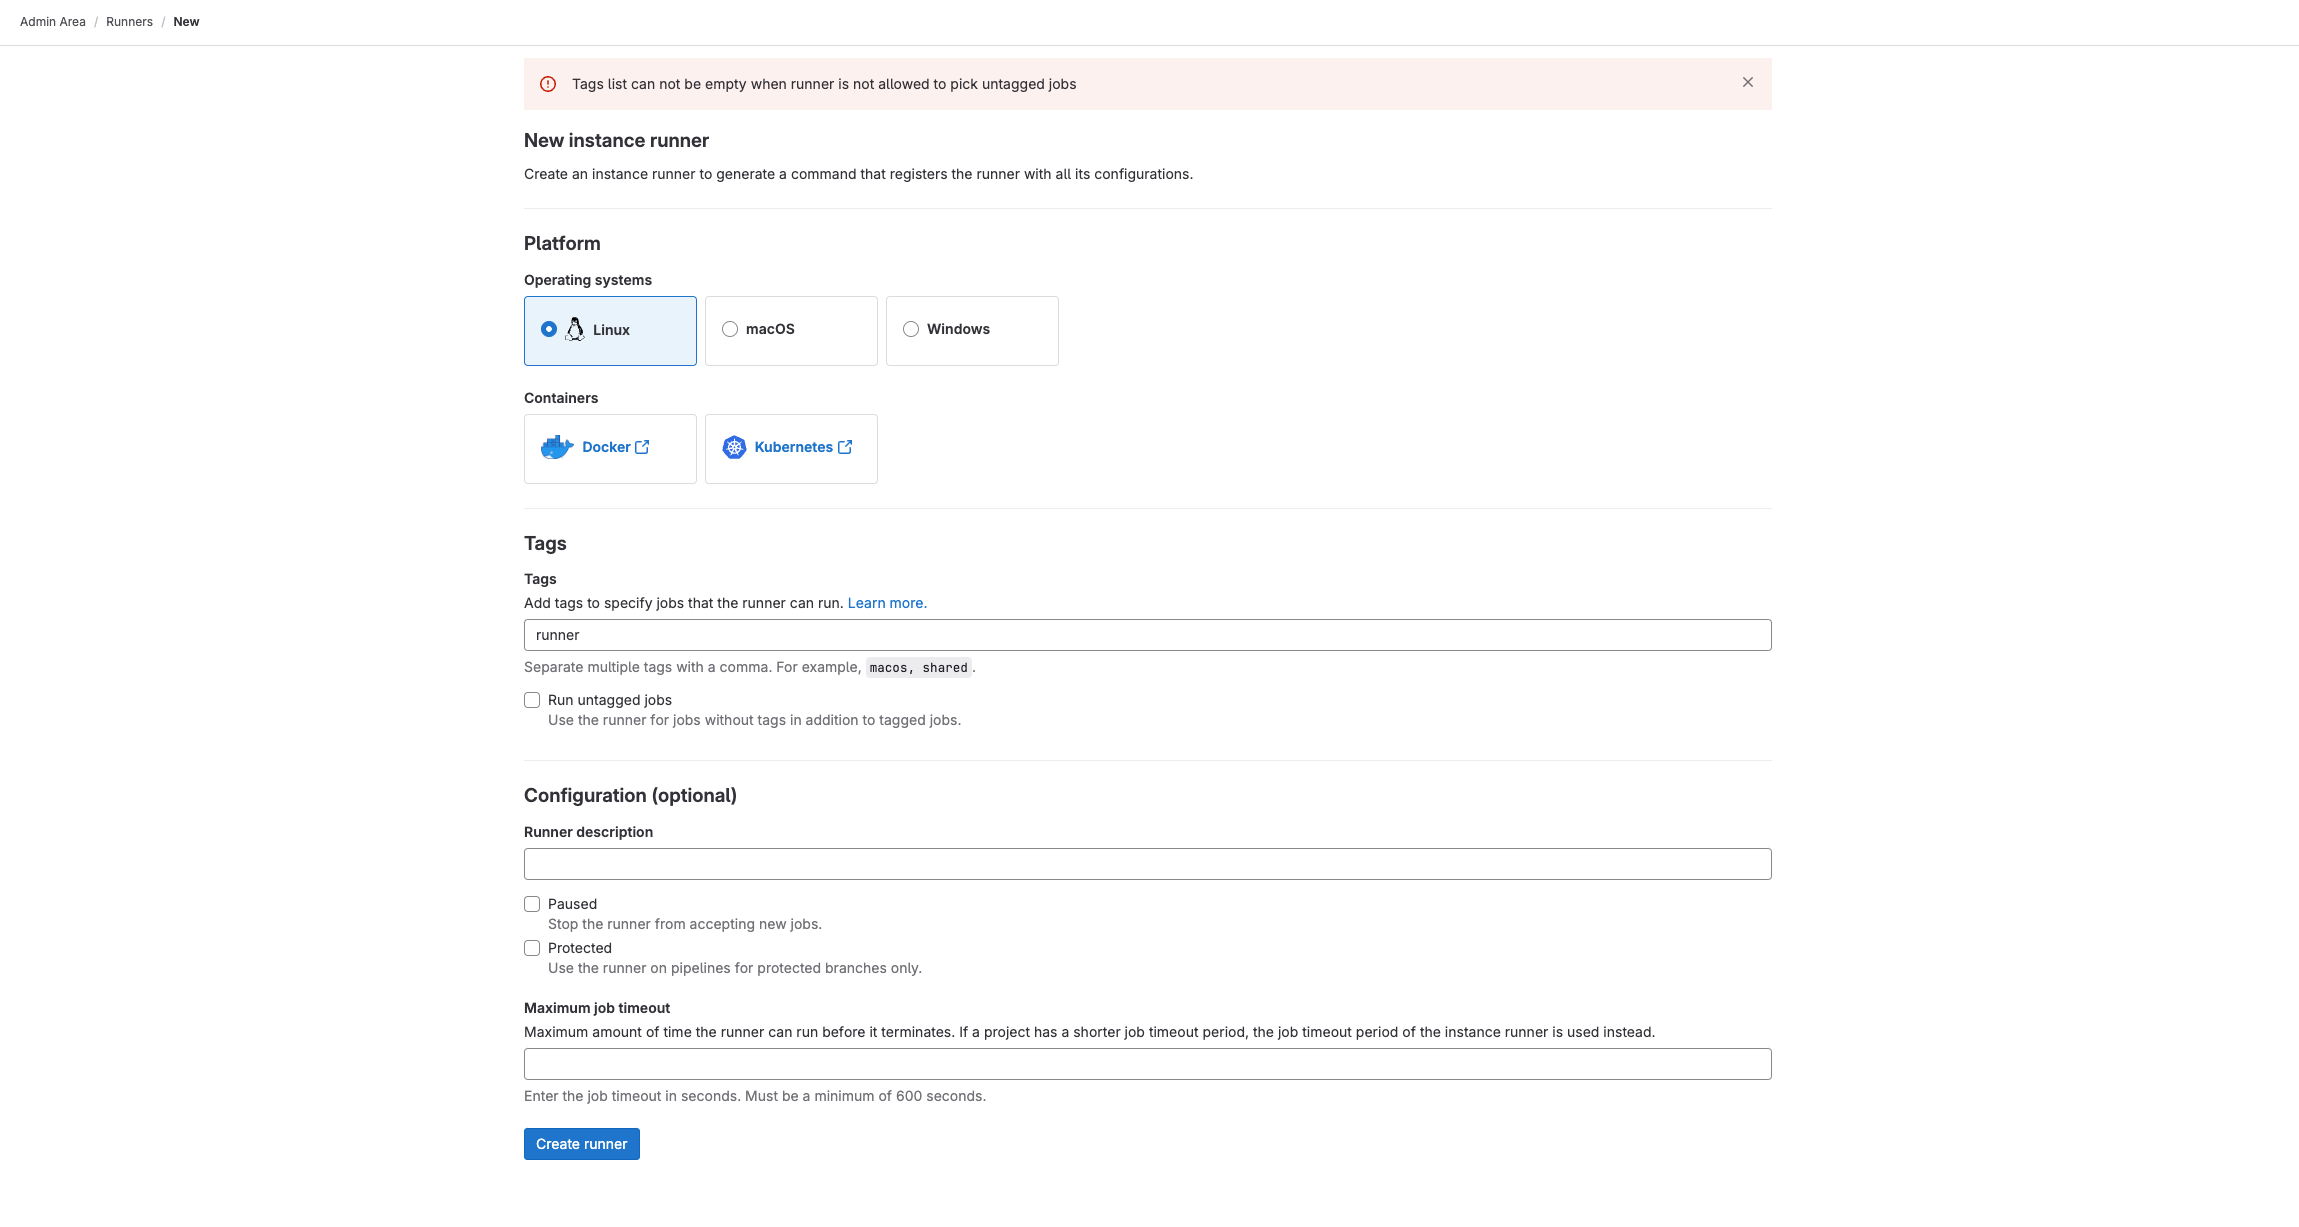The image size is (2299, 1227).
Task: Open the Learn more tags link
Action: (x=887, y=603)
